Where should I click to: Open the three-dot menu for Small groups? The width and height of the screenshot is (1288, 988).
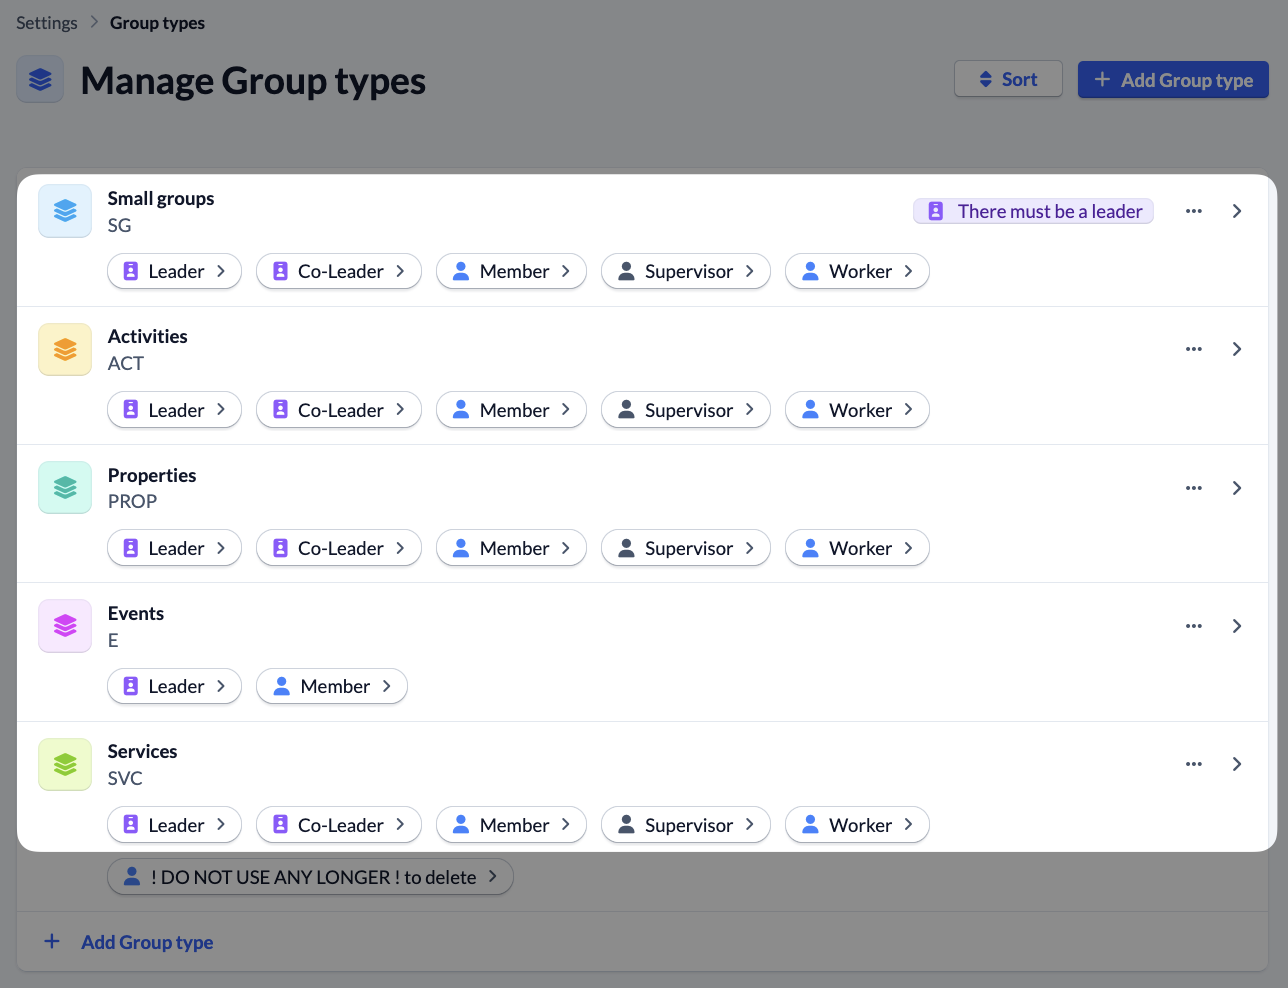pos(1193,211)
